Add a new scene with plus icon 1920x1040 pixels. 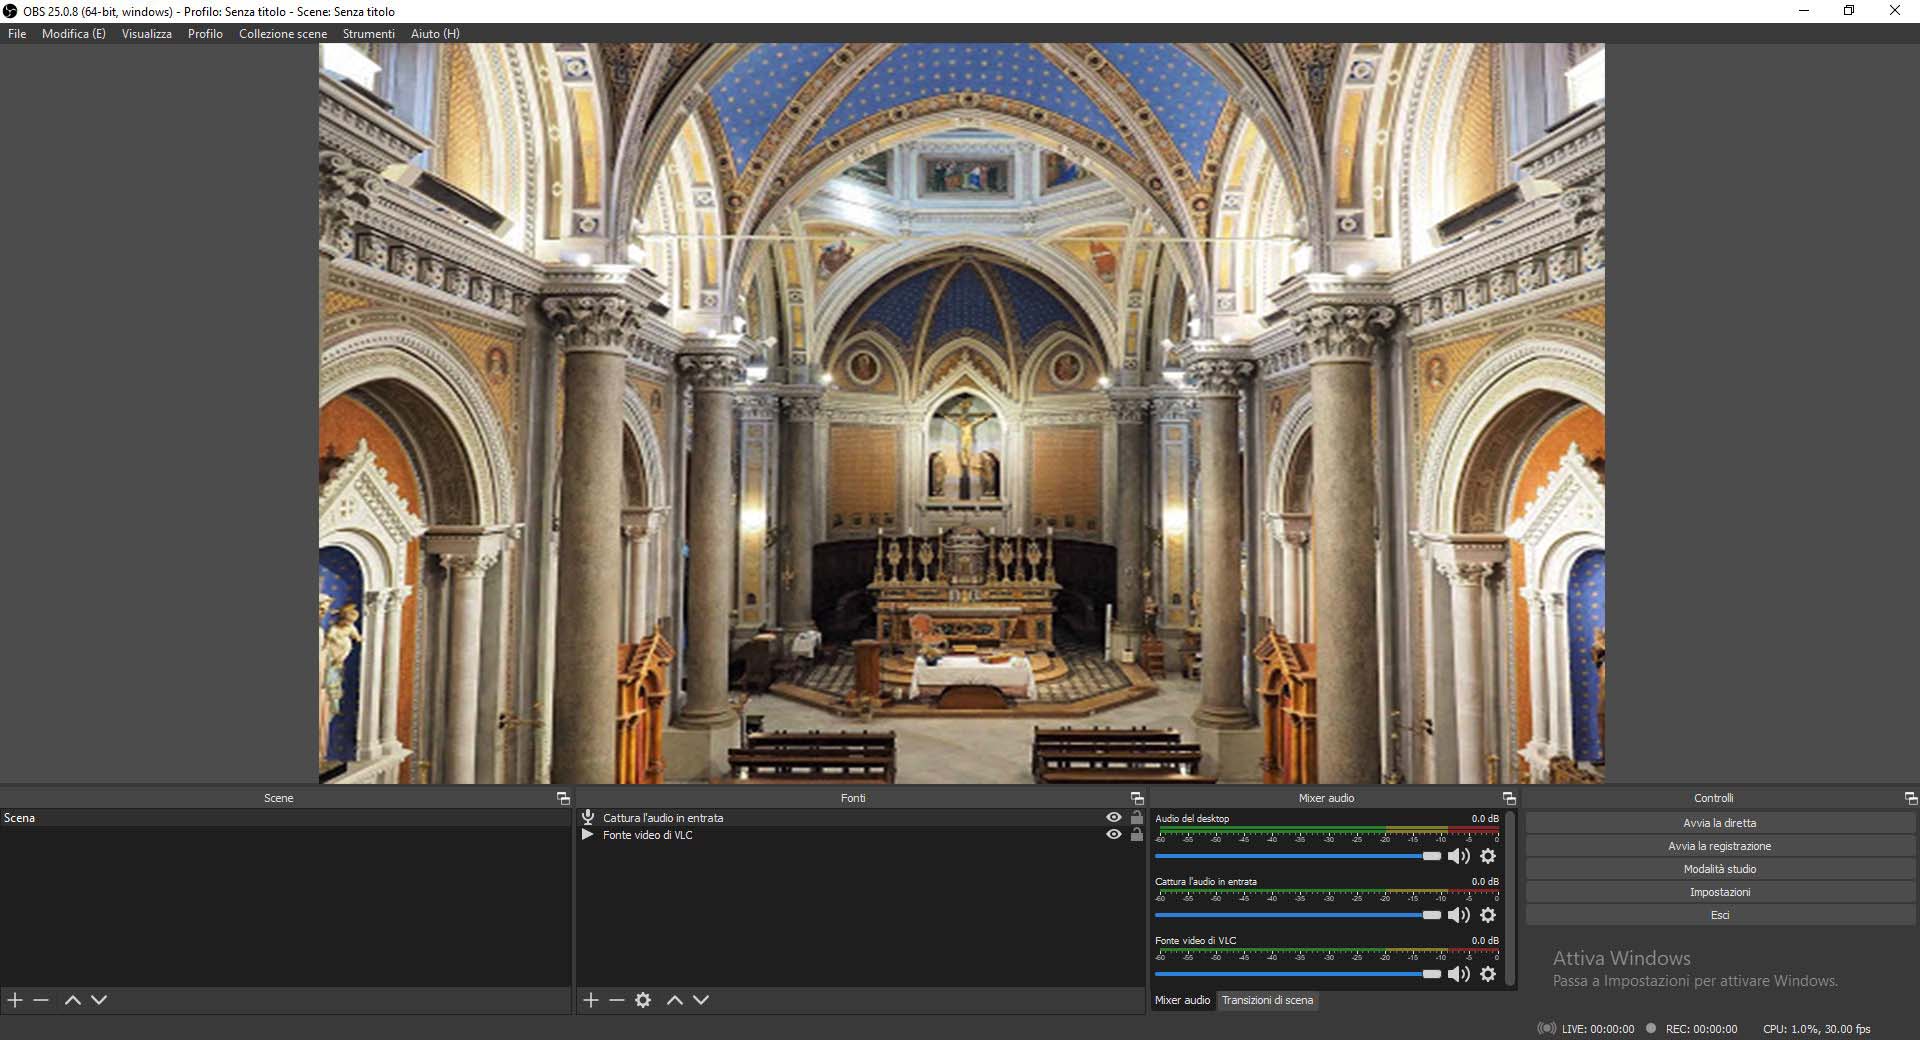(15, 1000)
